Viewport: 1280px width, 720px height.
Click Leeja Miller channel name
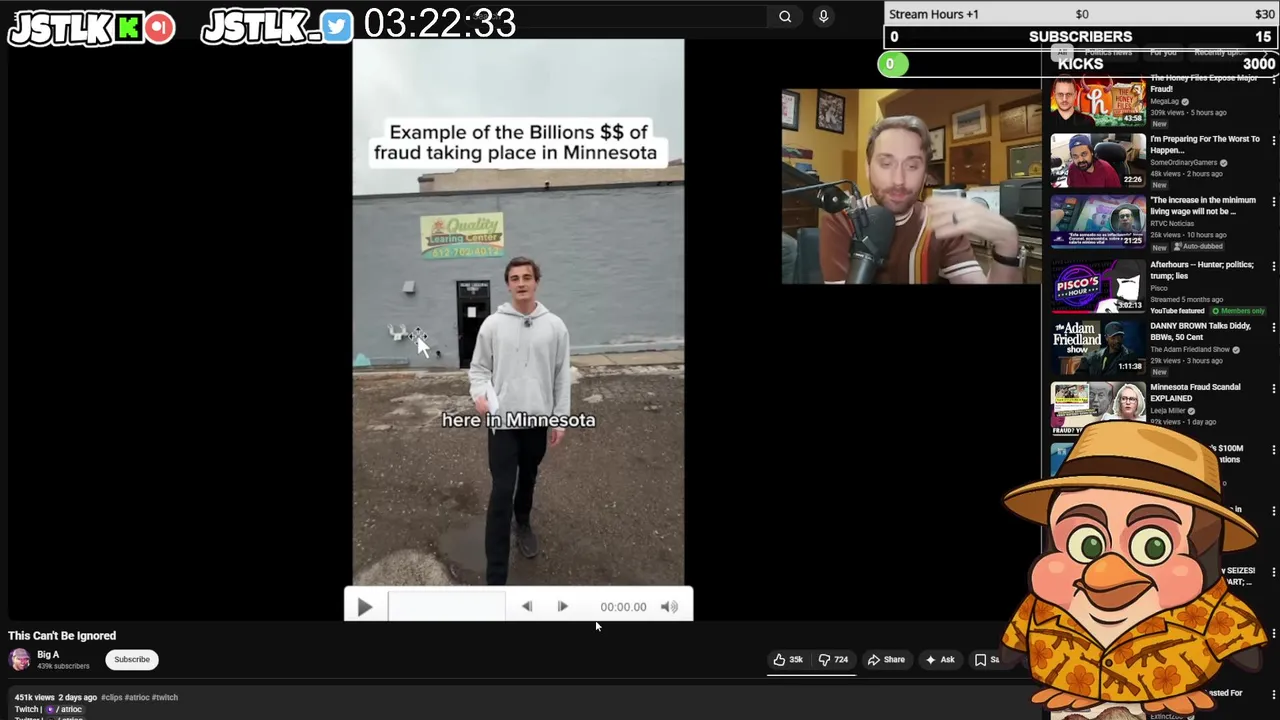pos(1167,410)
